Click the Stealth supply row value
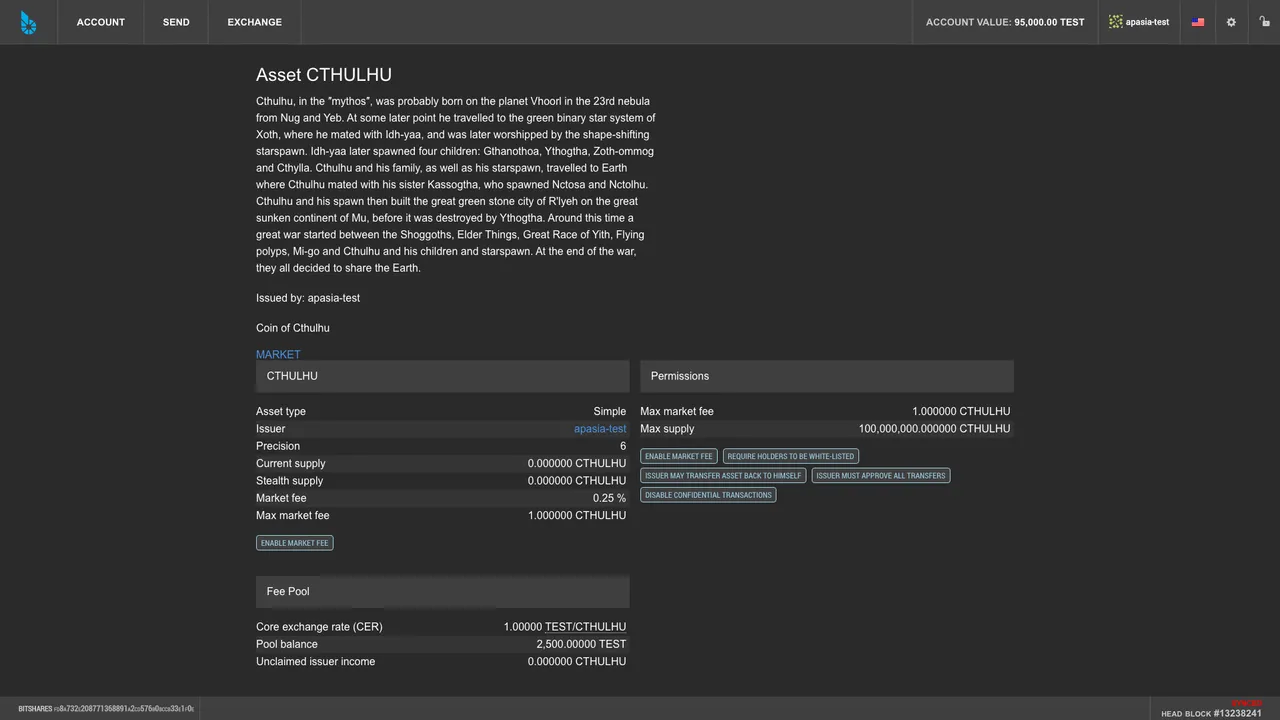The width and height of the screenshot is (1280, 720). 577,481
